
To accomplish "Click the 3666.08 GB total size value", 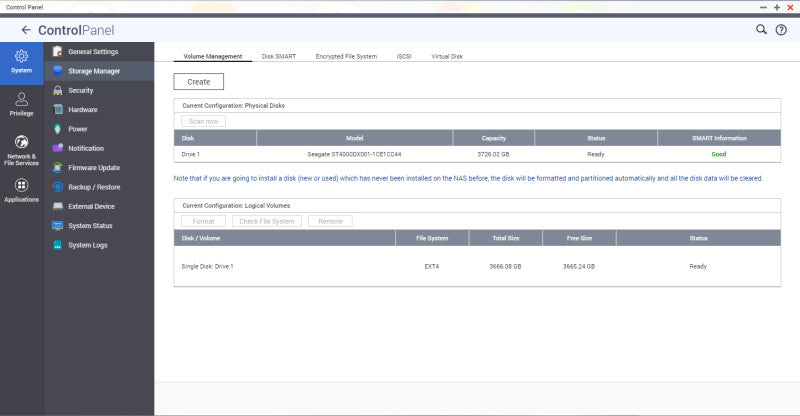I will (505, 266).
